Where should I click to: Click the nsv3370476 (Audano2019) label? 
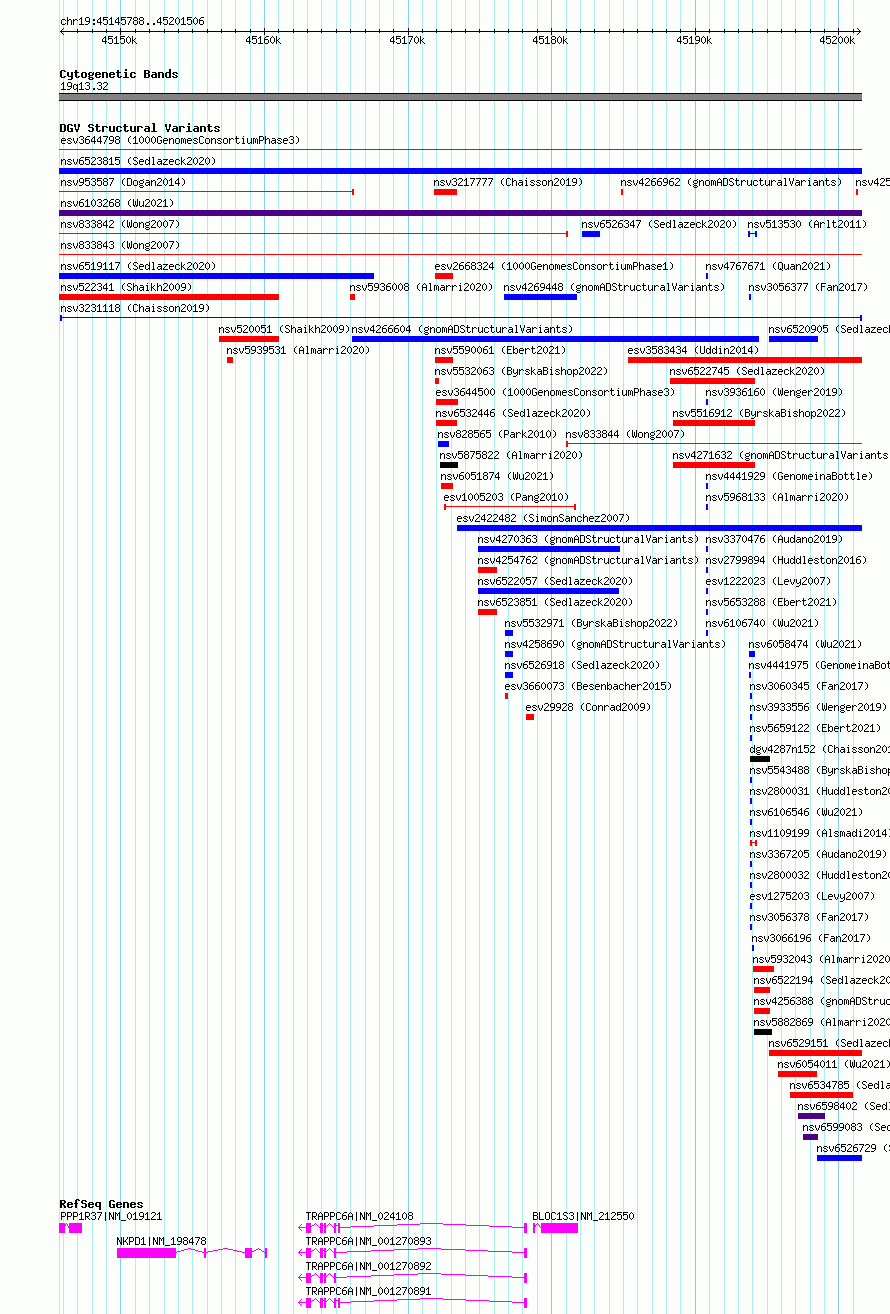point(774,539)
